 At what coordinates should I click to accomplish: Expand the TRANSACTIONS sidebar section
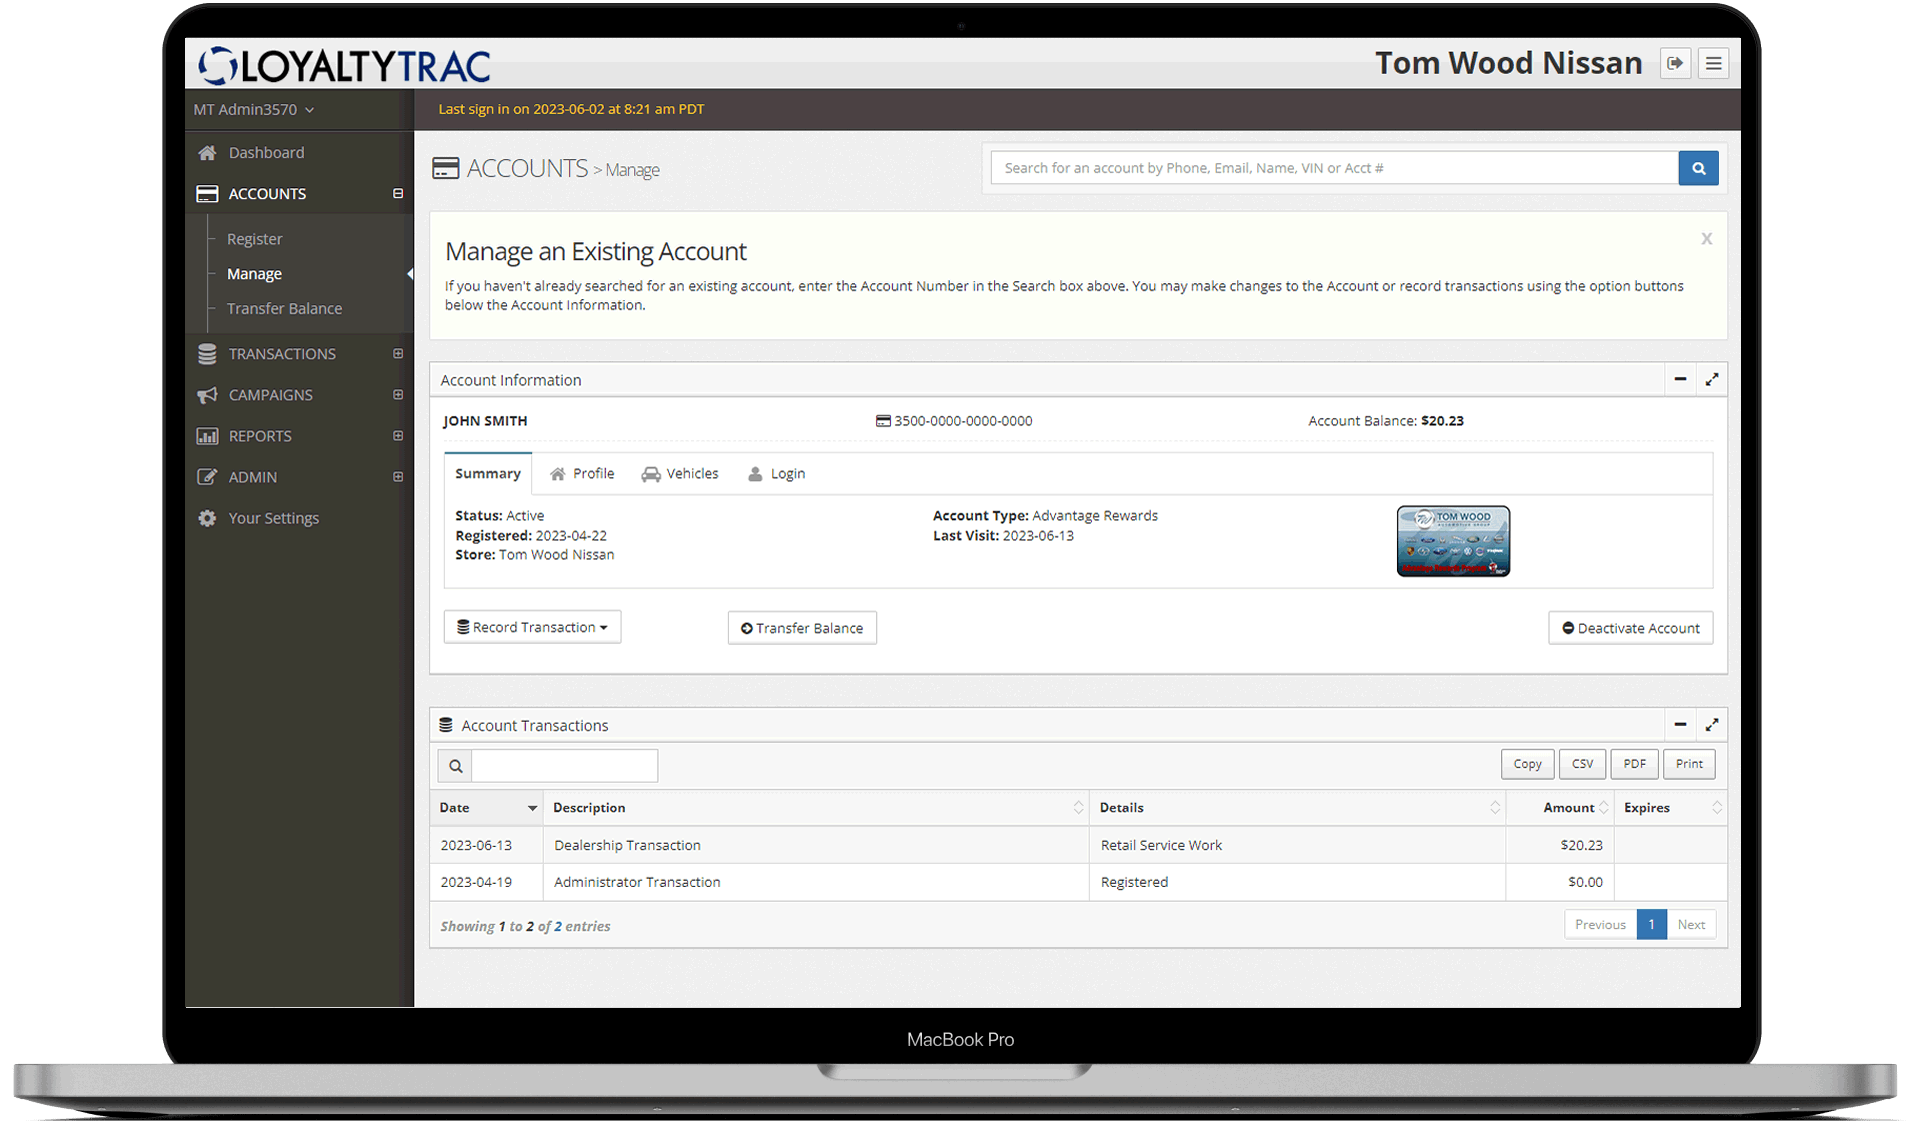[398, 354]
